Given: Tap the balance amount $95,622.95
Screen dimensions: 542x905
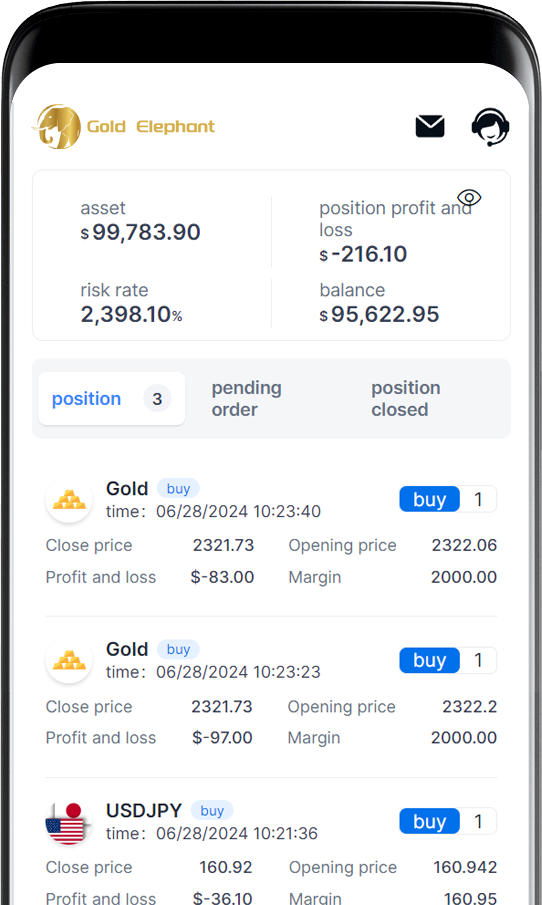Looking at the screenshot, I should 379,315.
